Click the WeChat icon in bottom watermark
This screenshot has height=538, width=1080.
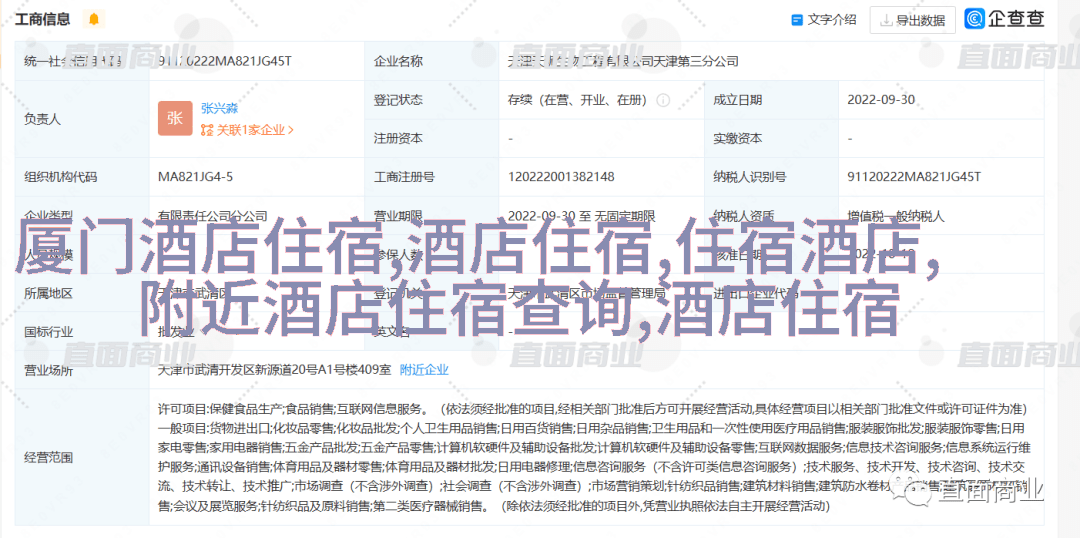pos(912,491)
